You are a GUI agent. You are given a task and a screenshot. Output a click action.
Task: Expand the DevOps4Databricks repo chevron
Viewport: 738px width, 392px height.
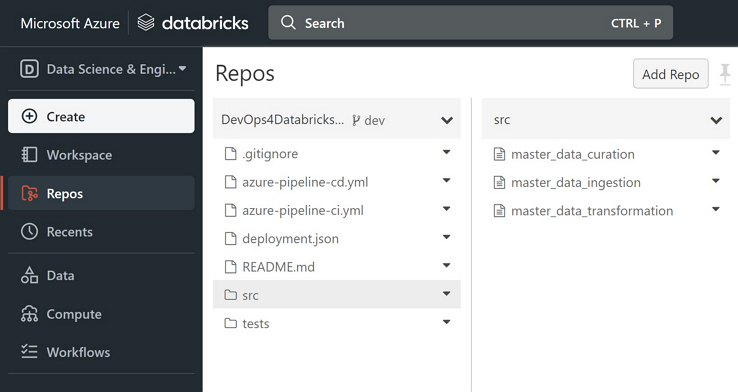(x=447, y=120)
